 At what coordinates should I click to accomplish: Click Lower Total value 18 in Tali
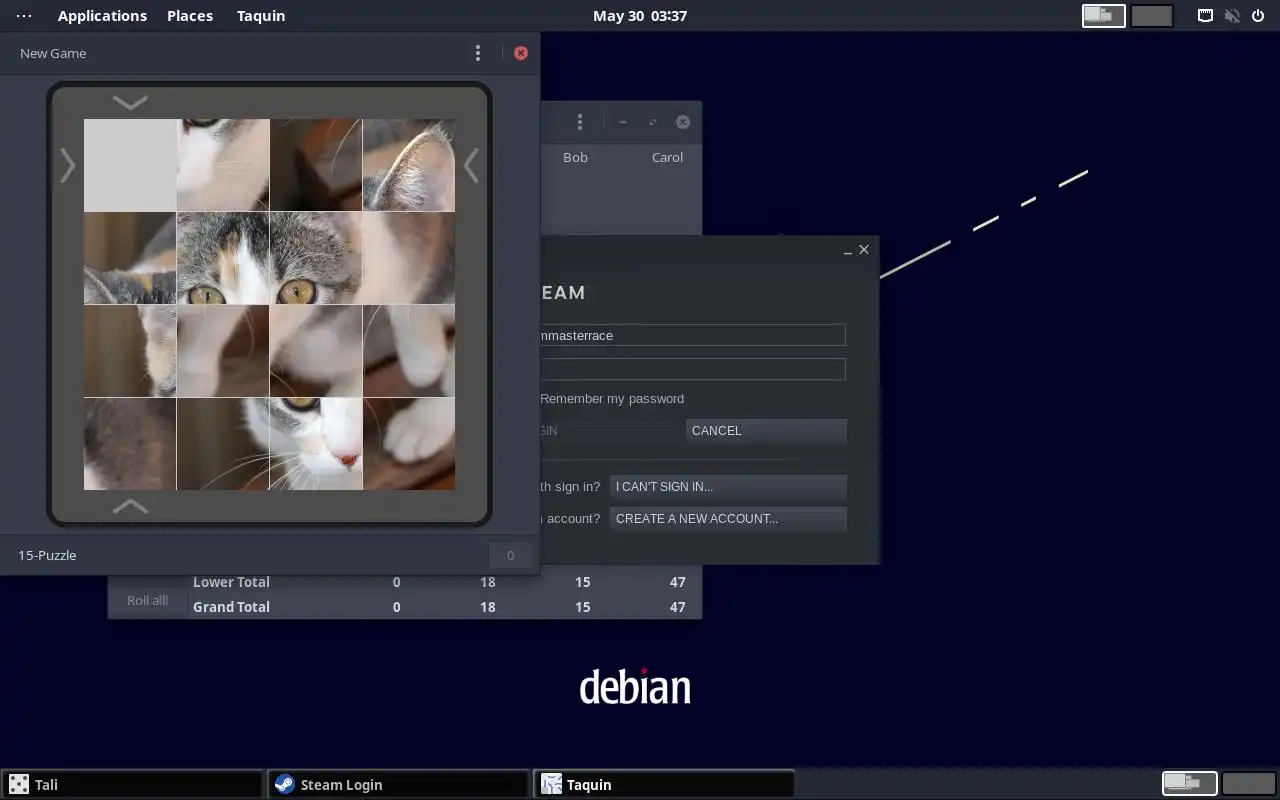[x=487, y=582]
